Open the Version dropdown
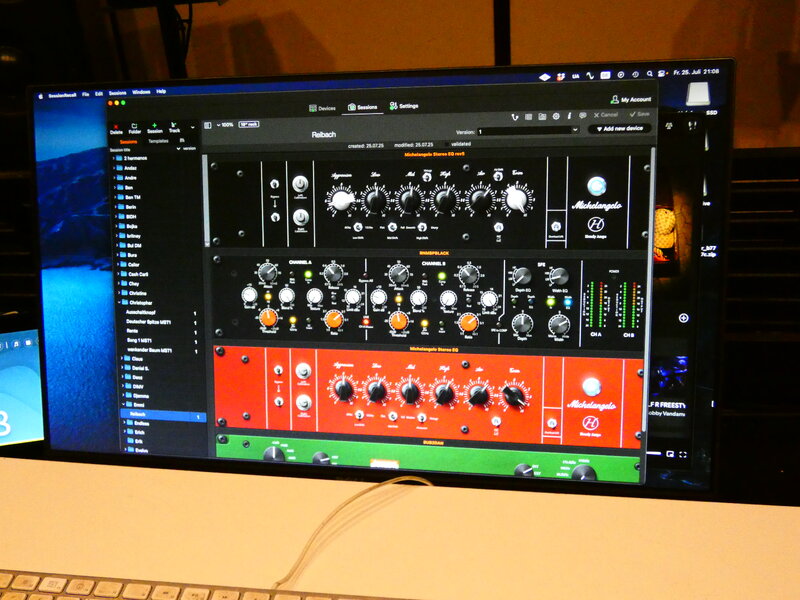The height and width of the screenshot is (600, 800). click(528, 131)
